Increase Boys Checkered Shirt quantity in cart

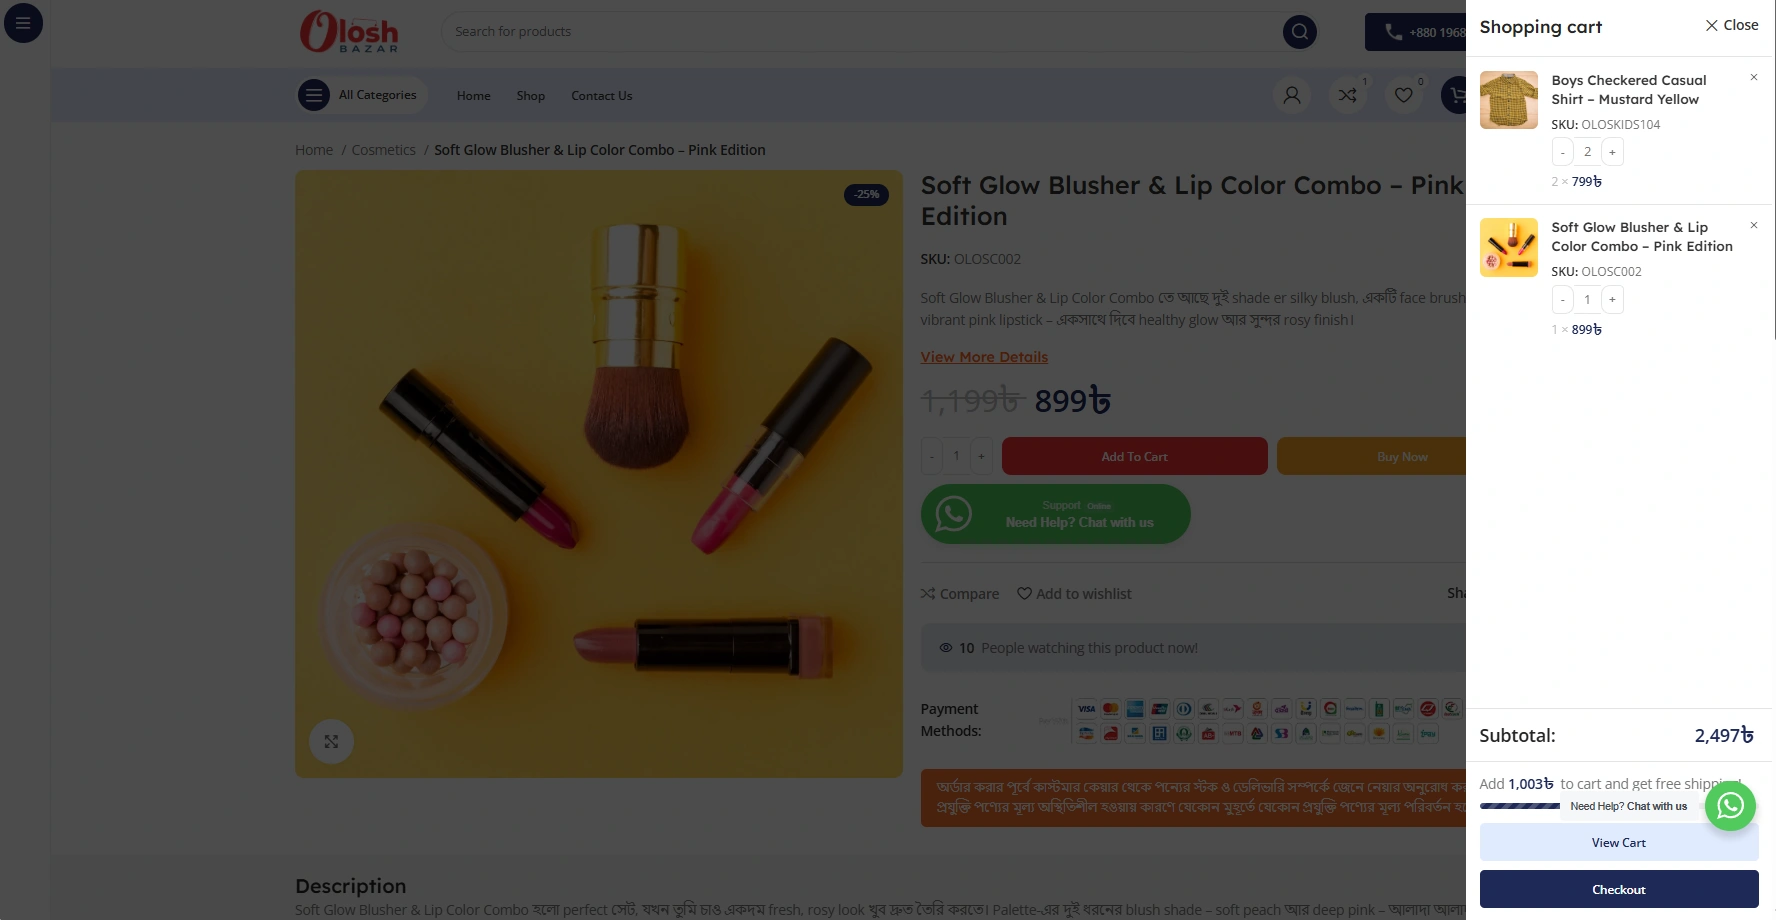point(1612,152)
